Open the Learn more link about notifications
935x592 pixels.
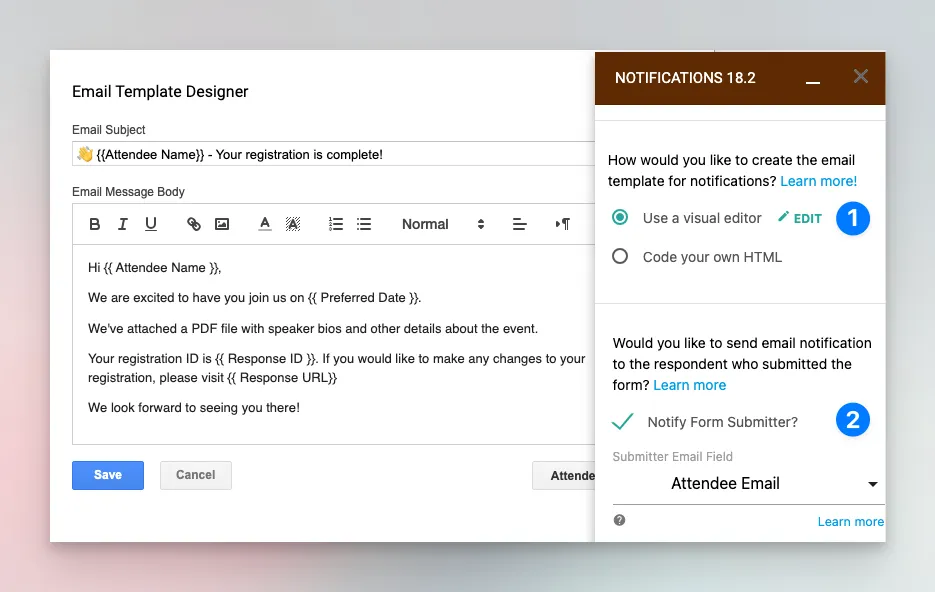pyautogui.click(x=818, y=181)
